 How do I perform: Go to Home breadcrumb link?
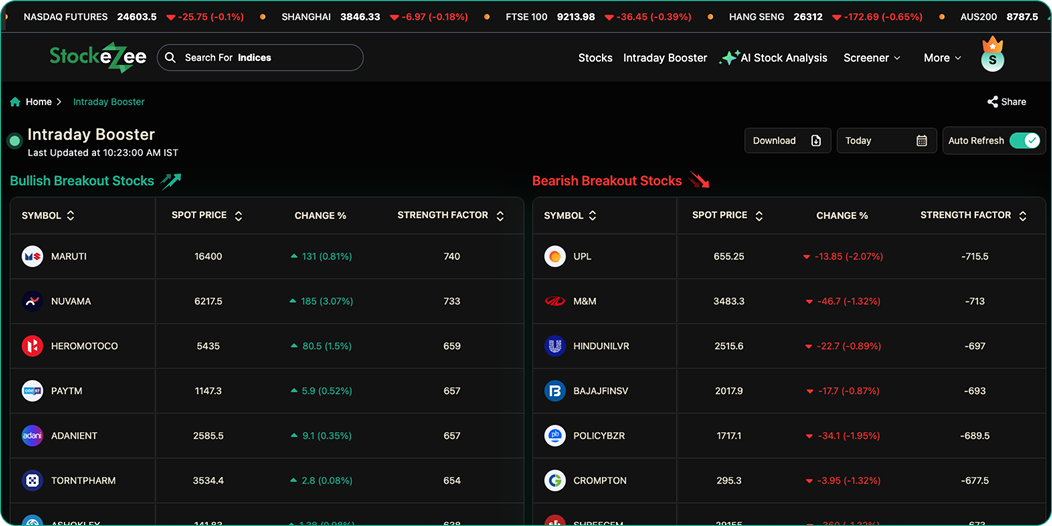click(39, 102)
